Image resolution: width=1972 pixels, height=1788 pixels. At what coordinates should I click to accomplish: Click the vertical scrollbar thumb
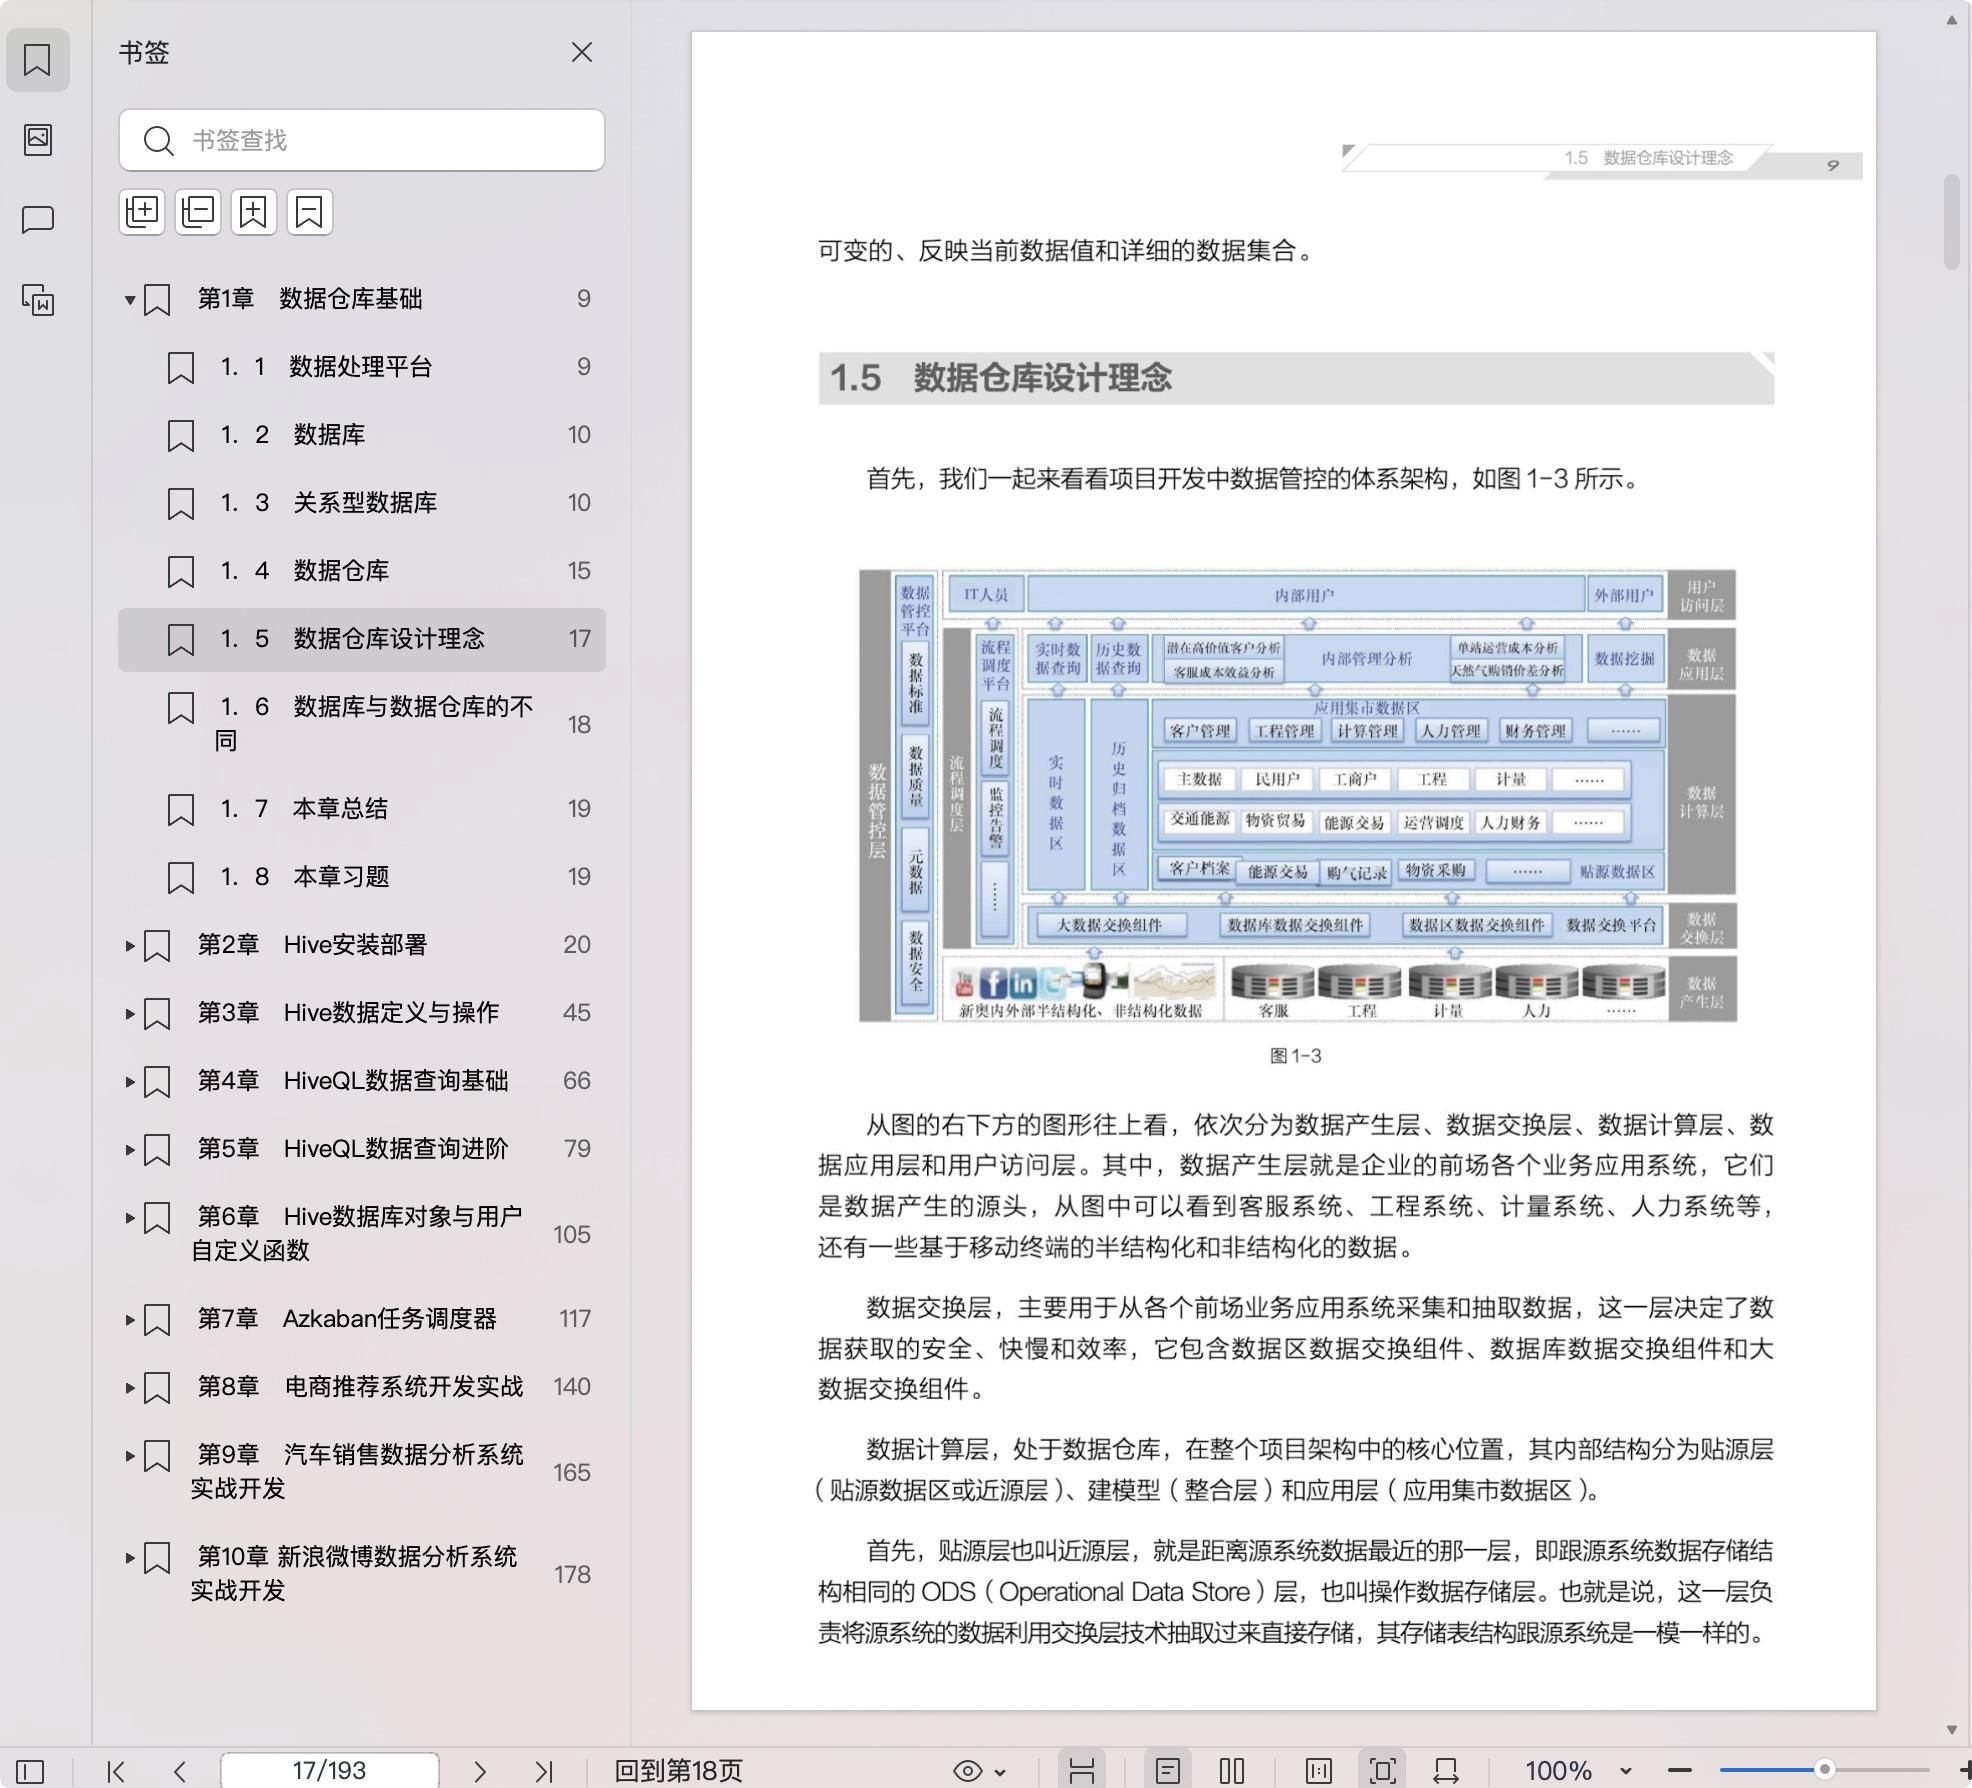click(x=1951, y=222)
